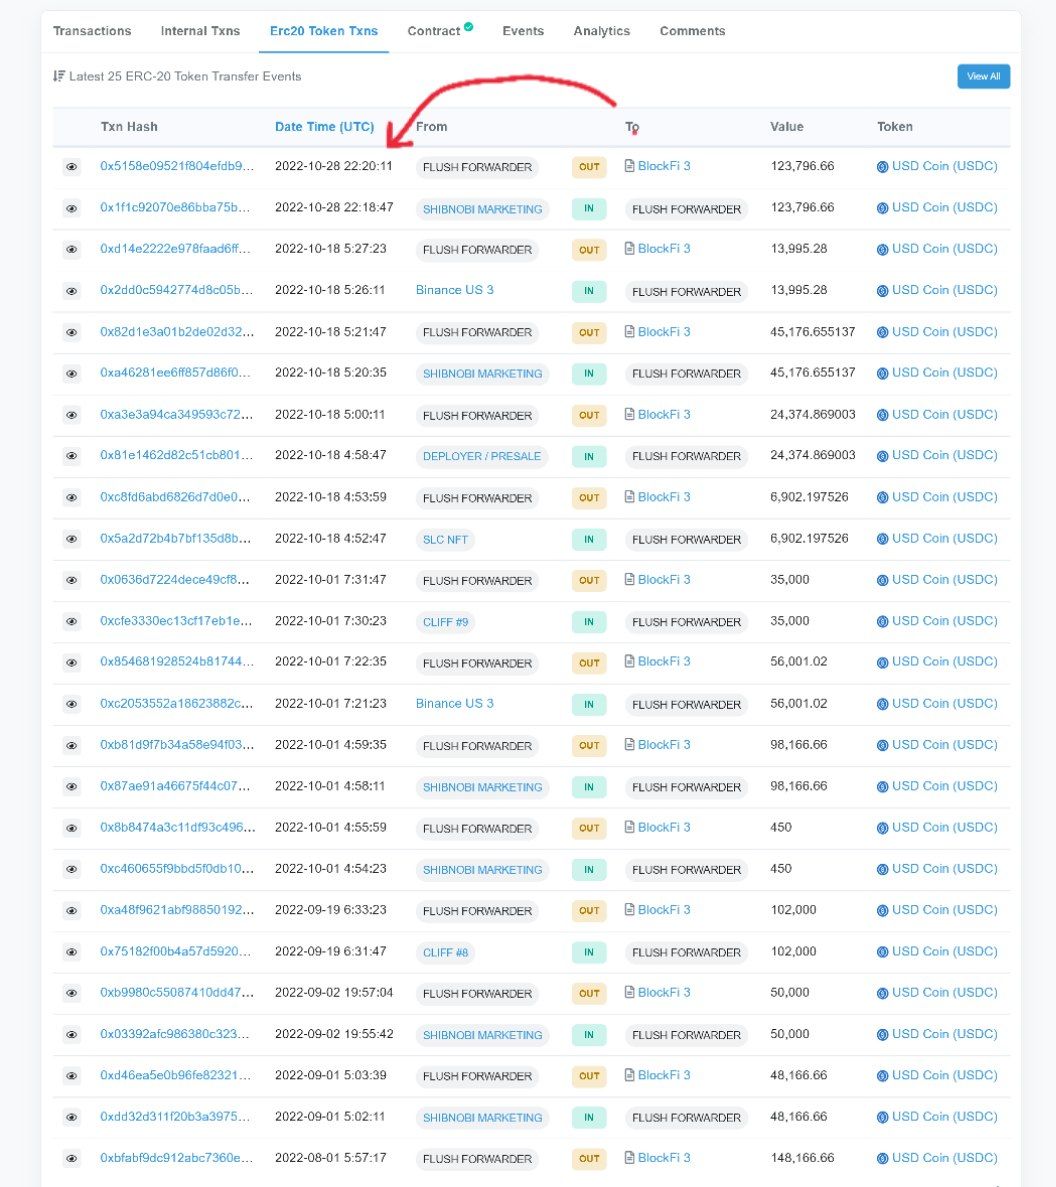Click eye icon for txn 0xb81d9f7b34a58e94f03
Viewport: 1056px width, 1187px height.
72,746
